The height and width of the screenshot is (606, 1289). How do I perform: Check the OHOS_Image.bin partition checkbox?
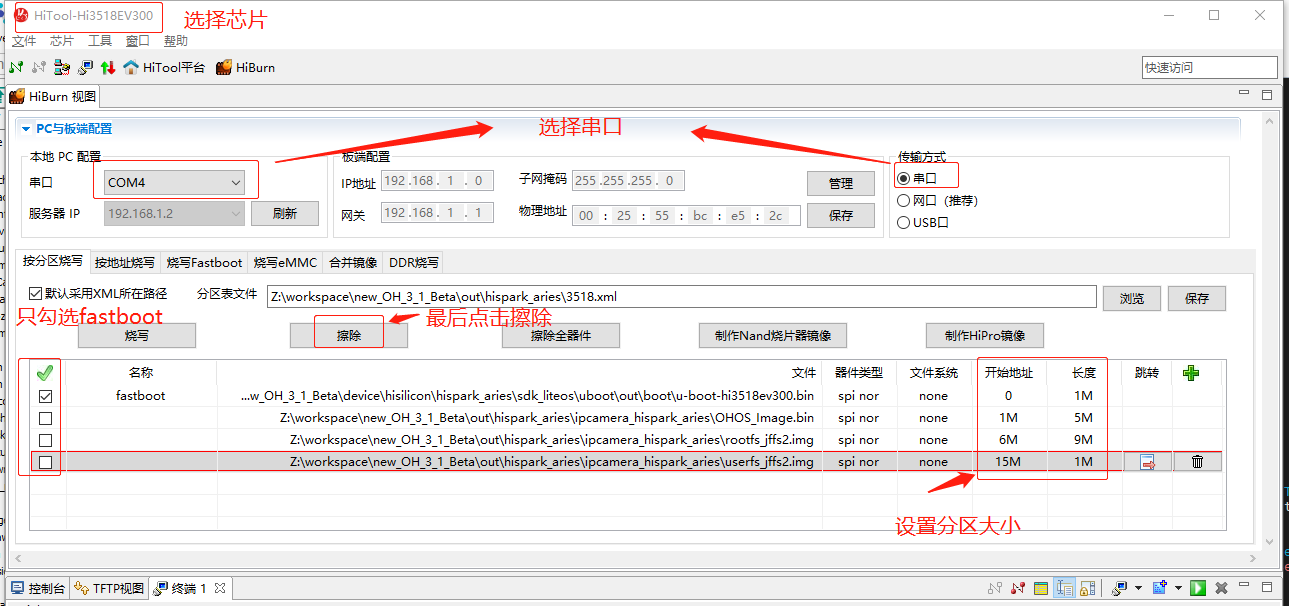click(x=45, y=418)
